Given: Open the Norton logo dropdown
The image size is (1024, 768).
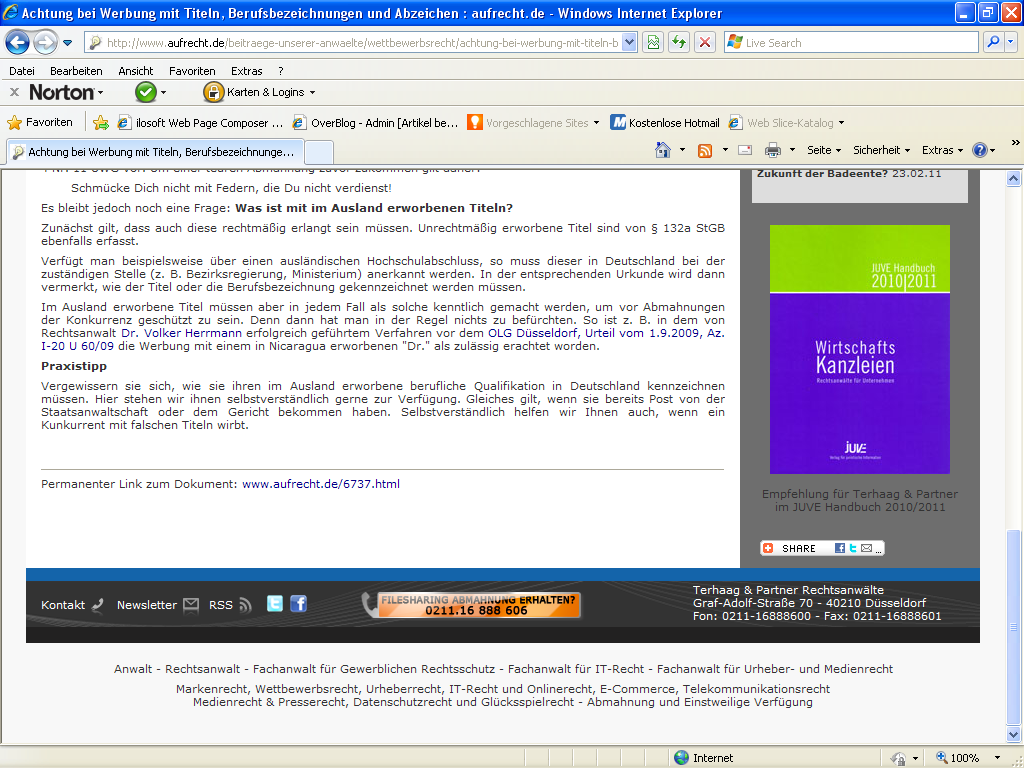Looking at the screenshot, I should [x=66, y=93].
